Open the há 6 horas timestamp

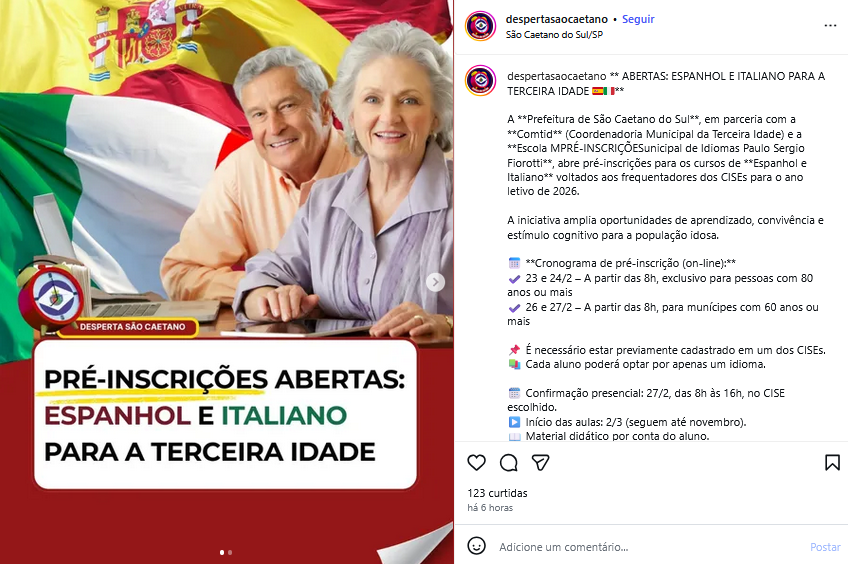pos(490,508)
